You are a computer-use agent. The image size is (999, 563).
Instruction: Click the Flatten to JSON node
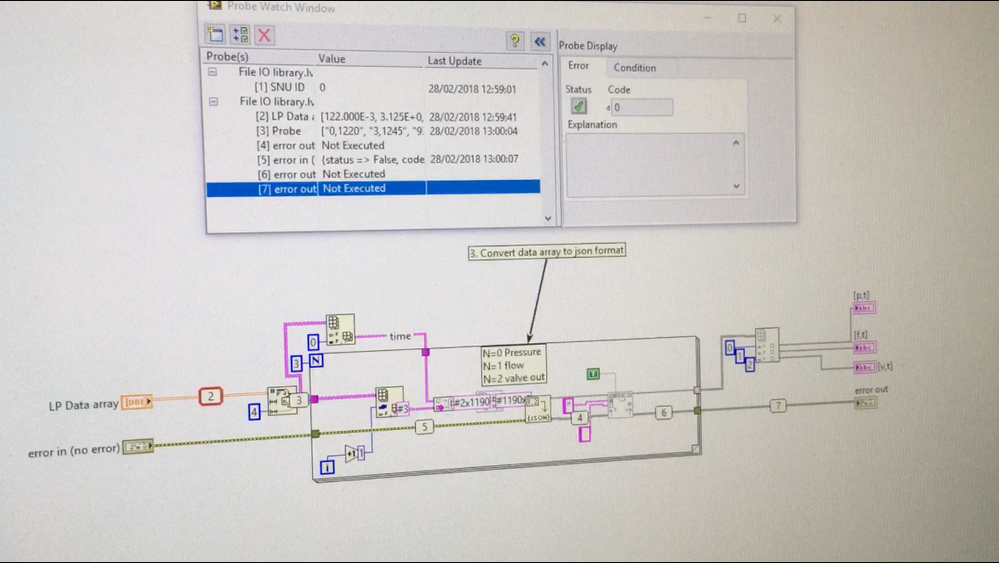(538, 410)
